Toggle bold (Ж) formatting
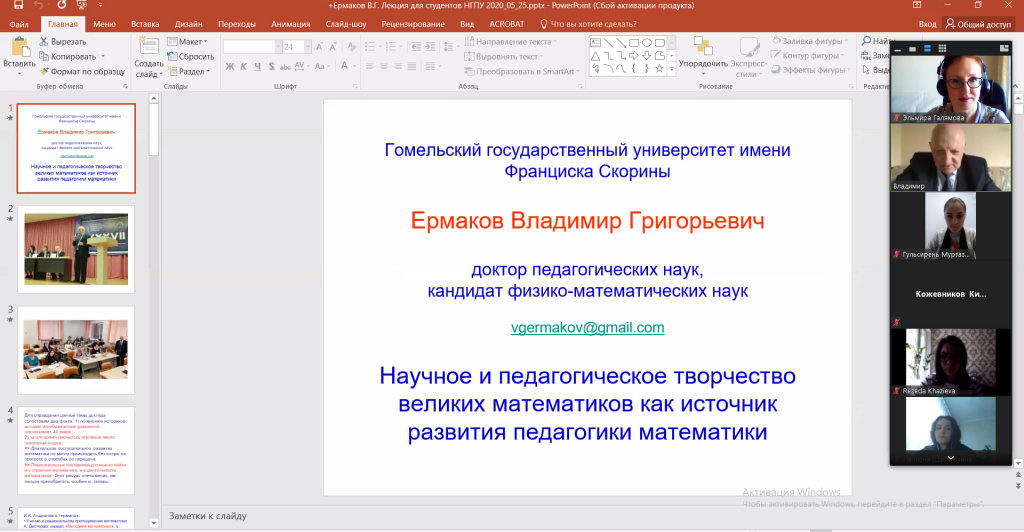The width and height of the screenshot is (1024, 532). [229, 67]
